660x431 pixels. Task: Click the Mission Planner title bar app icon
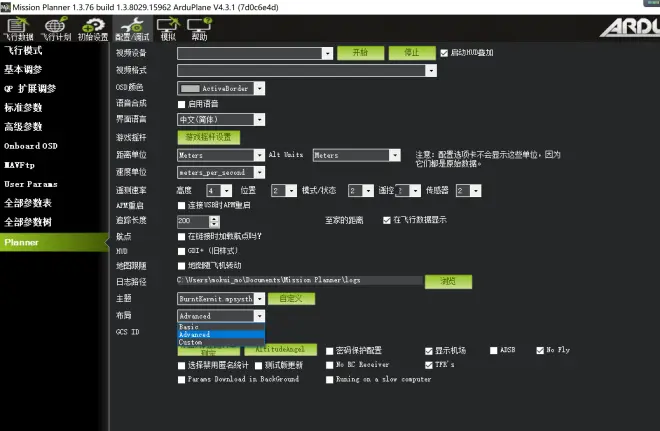[5, 7]
